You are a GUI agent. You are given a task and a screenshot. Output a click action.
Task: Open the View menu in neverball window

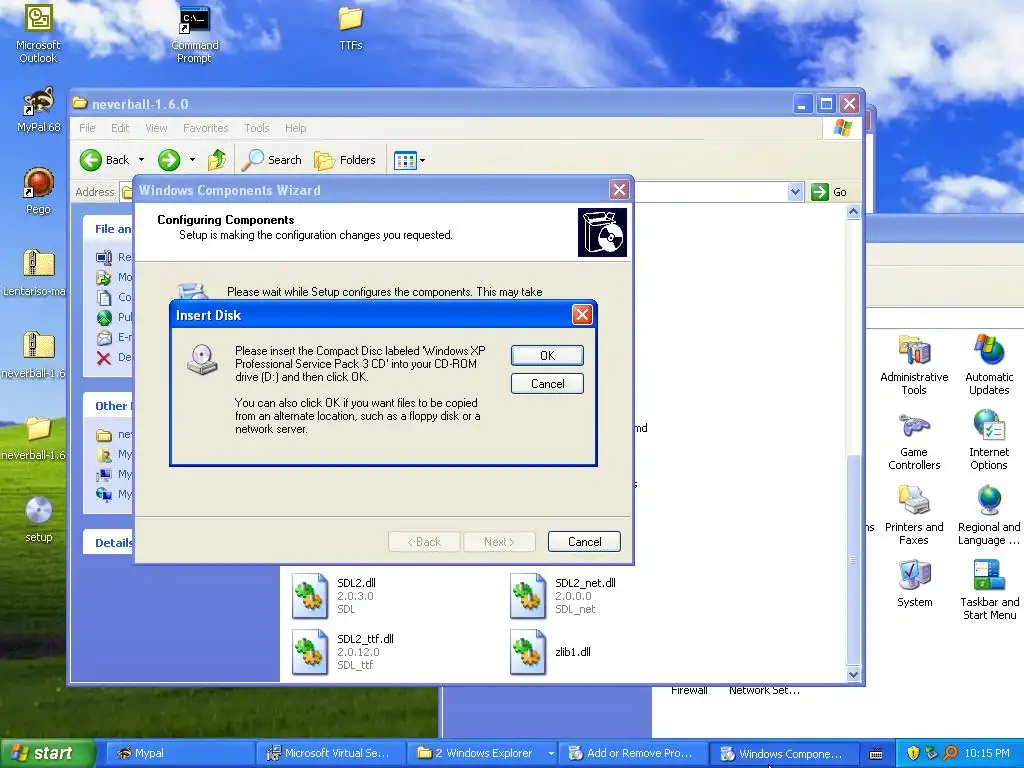point(156,128)
